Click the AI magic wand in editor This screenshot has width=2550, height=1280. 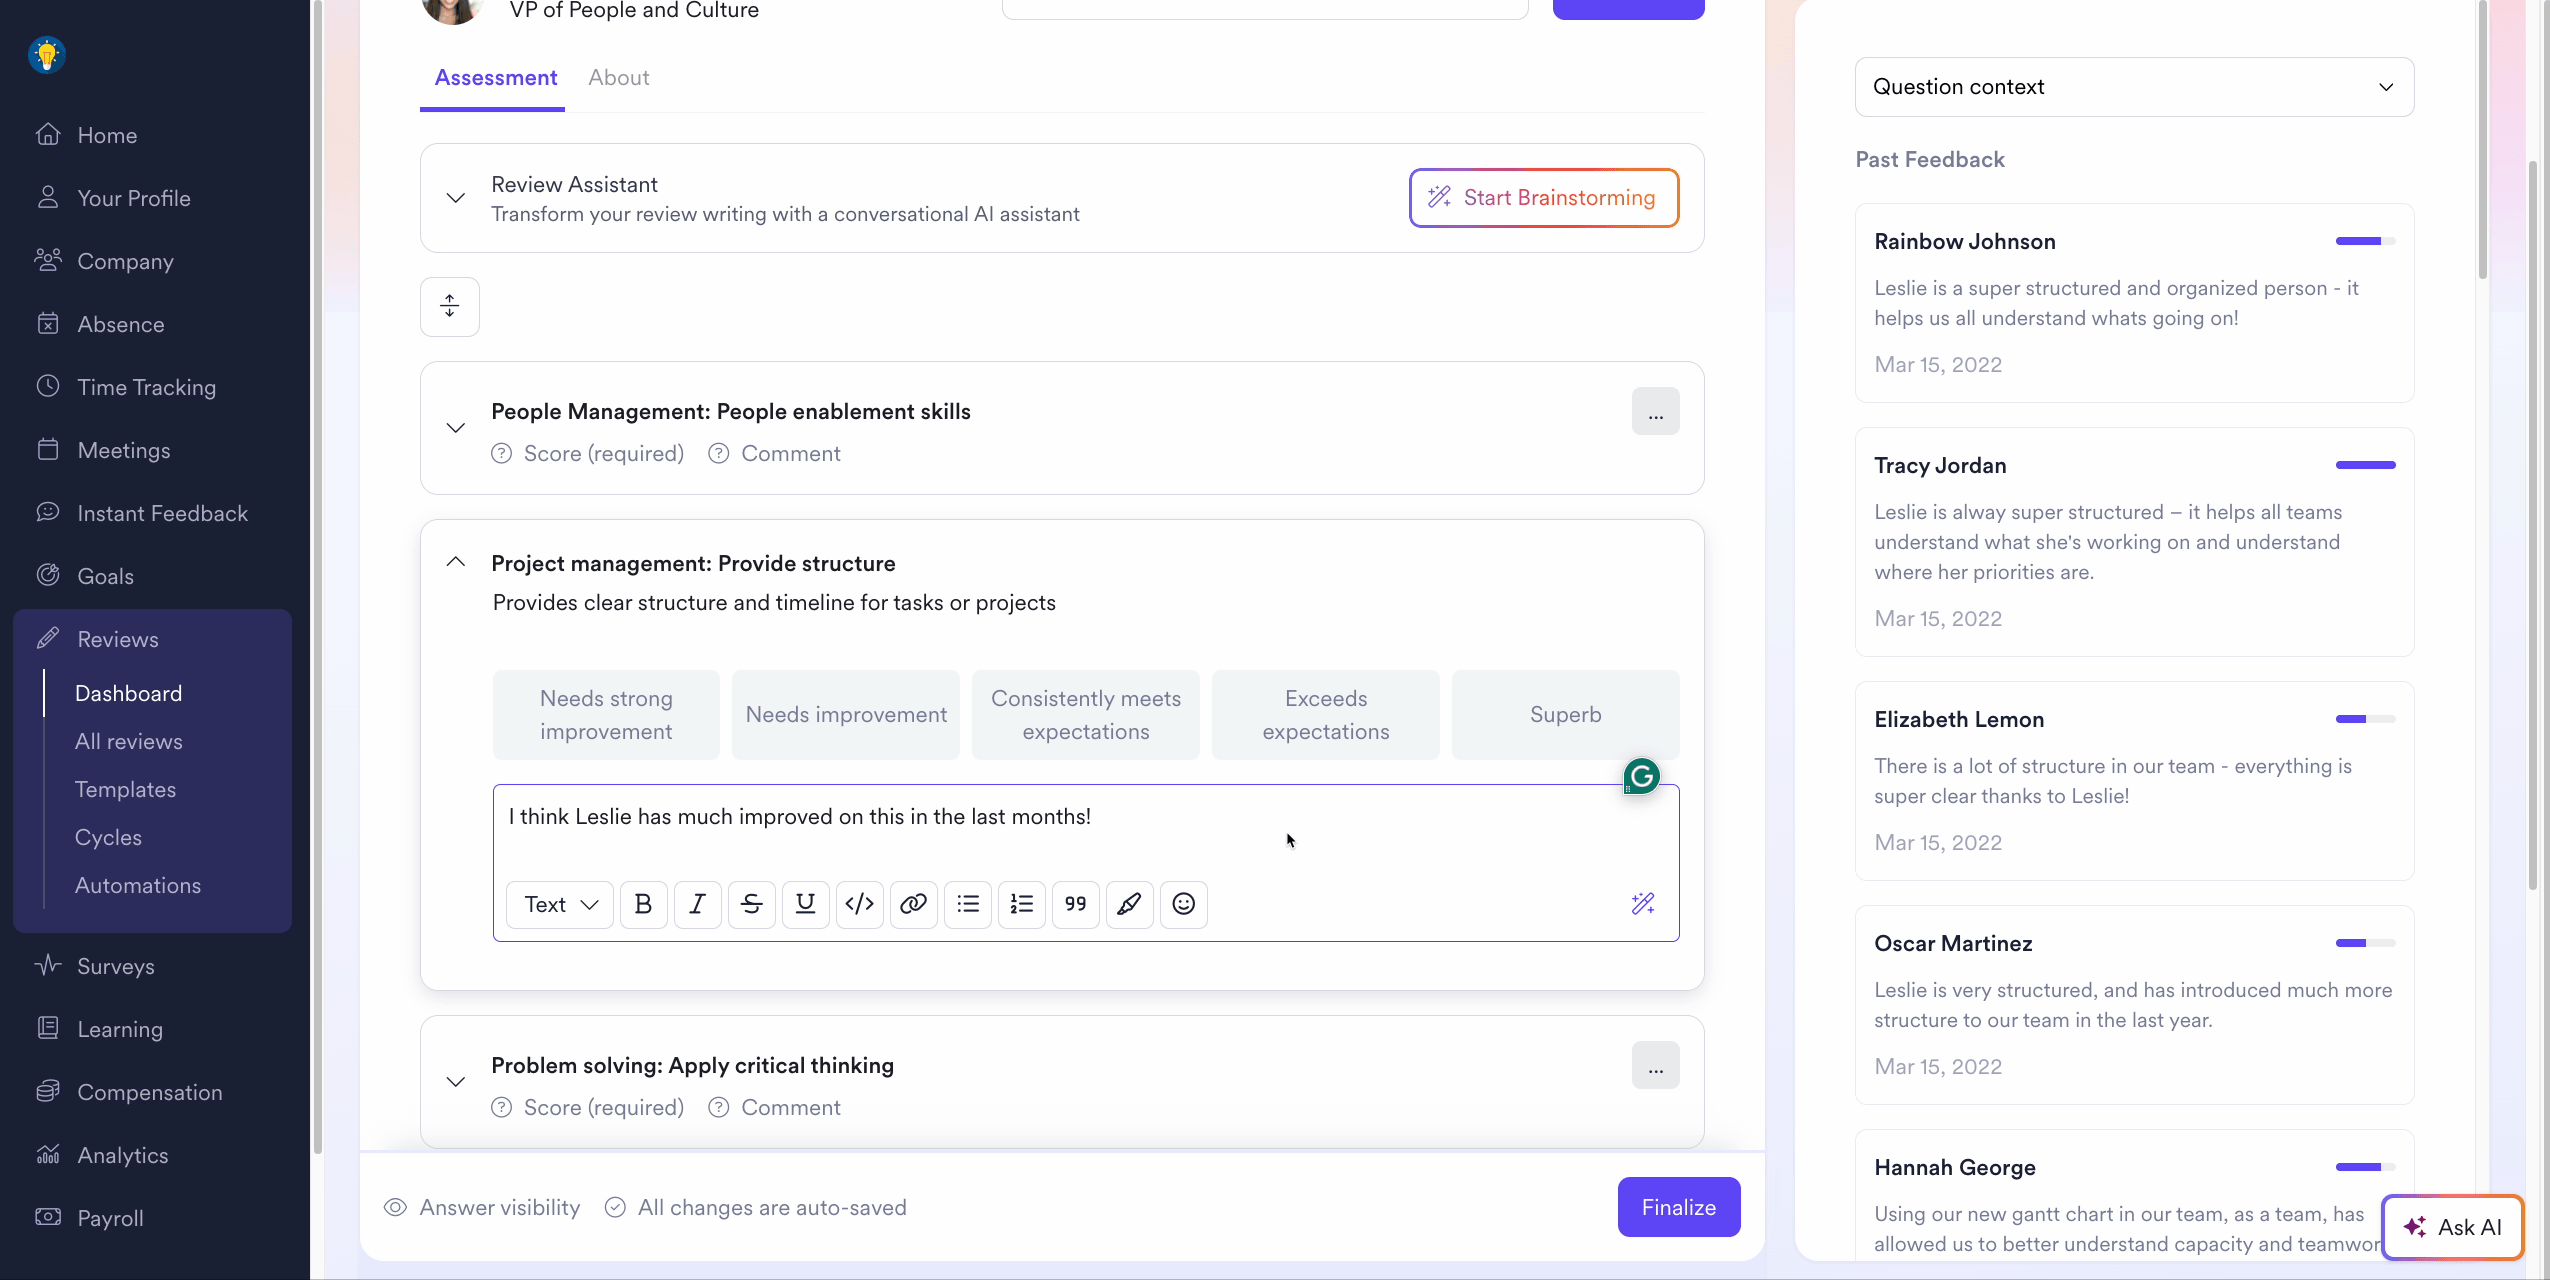click(1642, 904)
